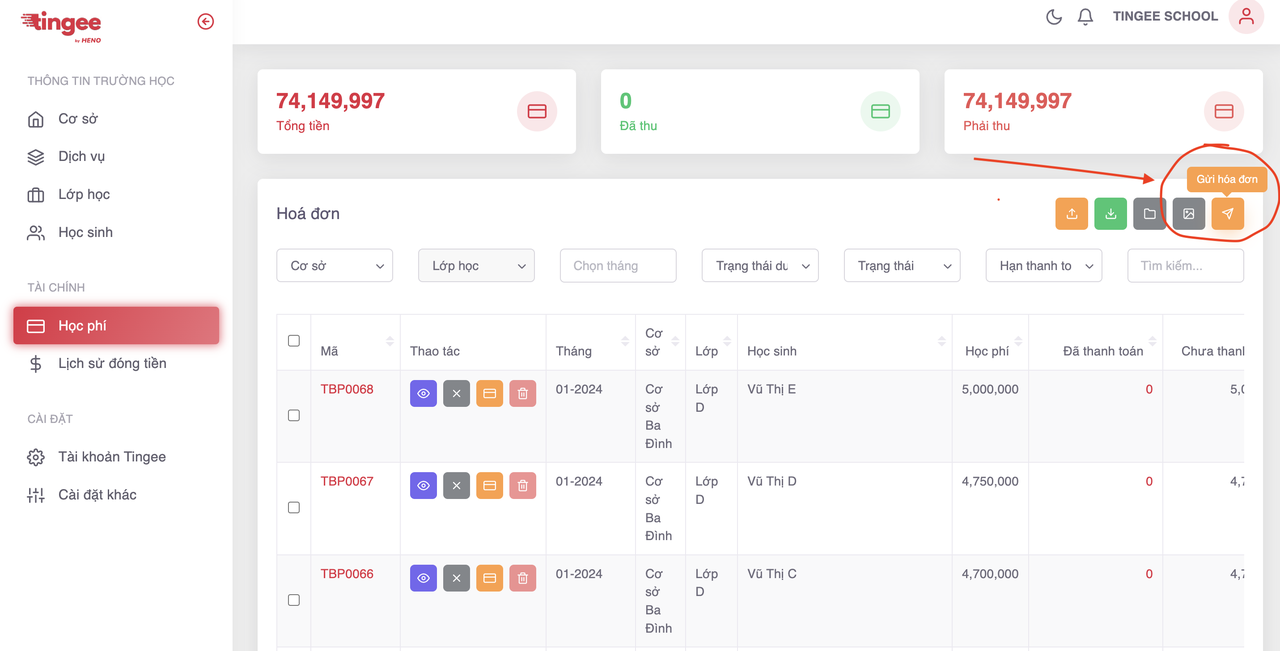Toggle dark mode with moon icon

1053,17
